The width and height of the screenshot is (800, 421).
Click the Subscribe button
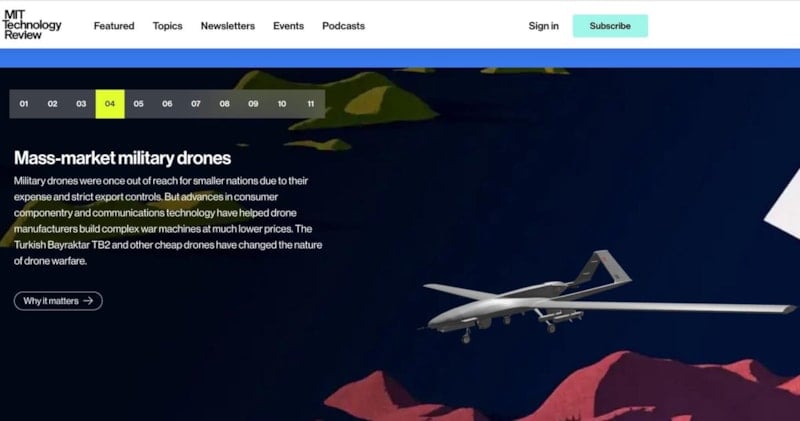click(x=610, y=26)
